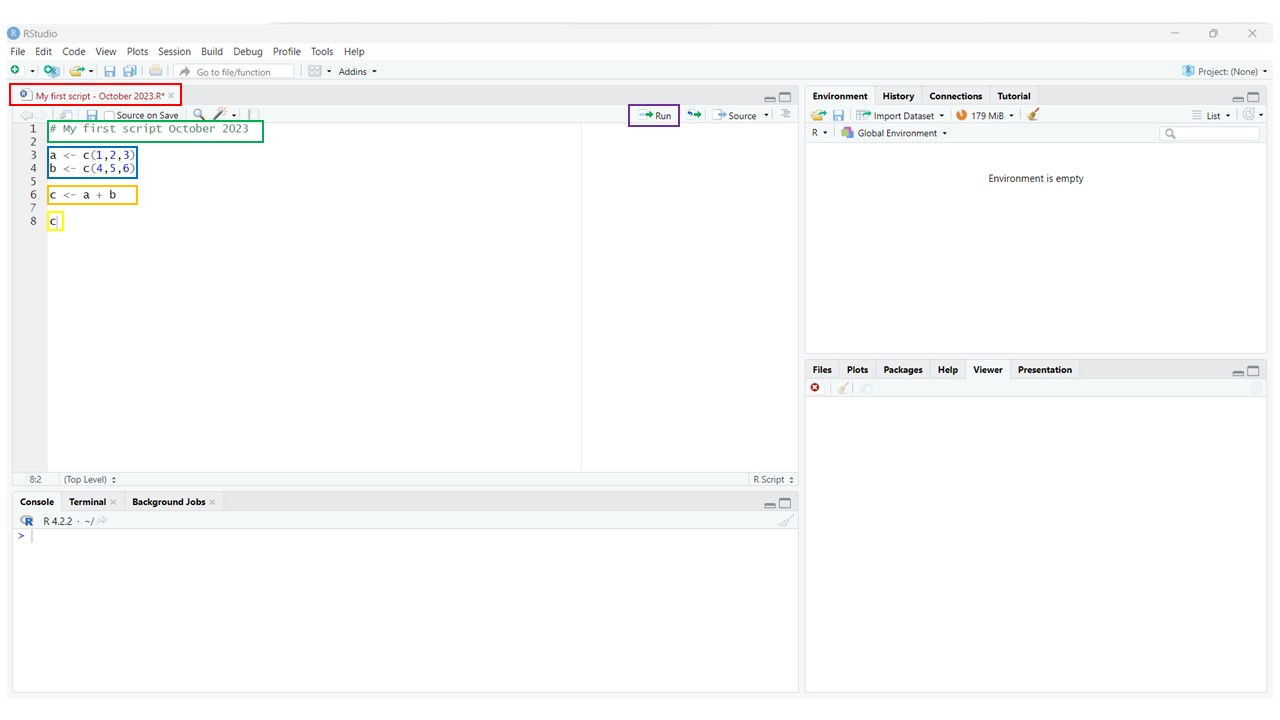This screenshot has height=720, width=1280.
Task: Switch to the Background Jobs tab
Action: tap(168, 502)
